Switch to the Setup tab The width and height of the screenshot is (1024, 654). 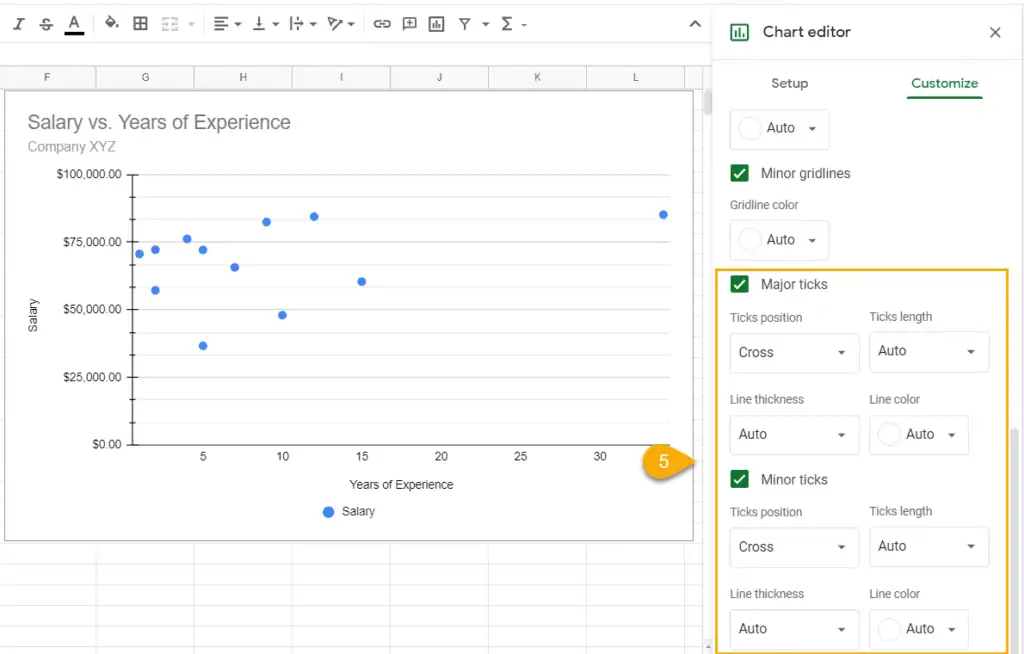pyautogui.click(x=790, y=84)
